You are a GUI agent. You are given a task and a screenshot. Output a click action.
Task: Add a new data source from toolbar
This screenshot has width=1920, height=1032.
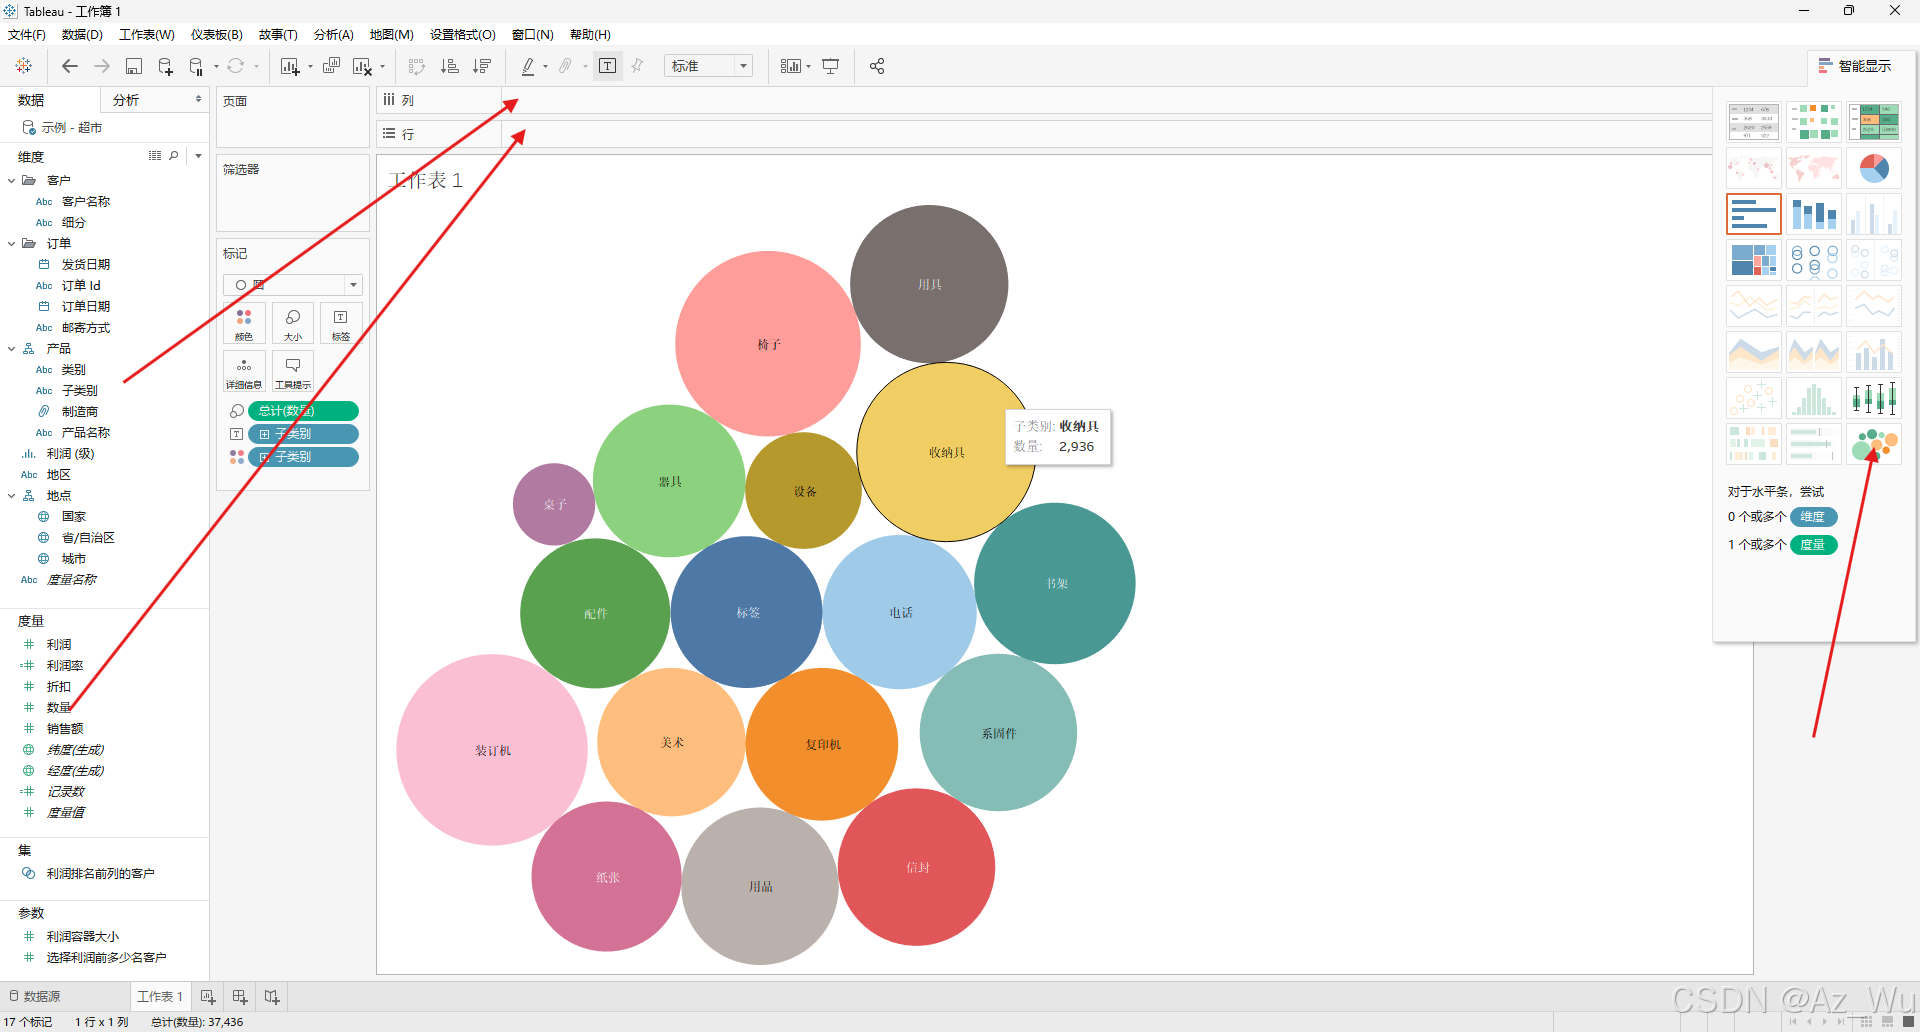[x=166, y=66]
